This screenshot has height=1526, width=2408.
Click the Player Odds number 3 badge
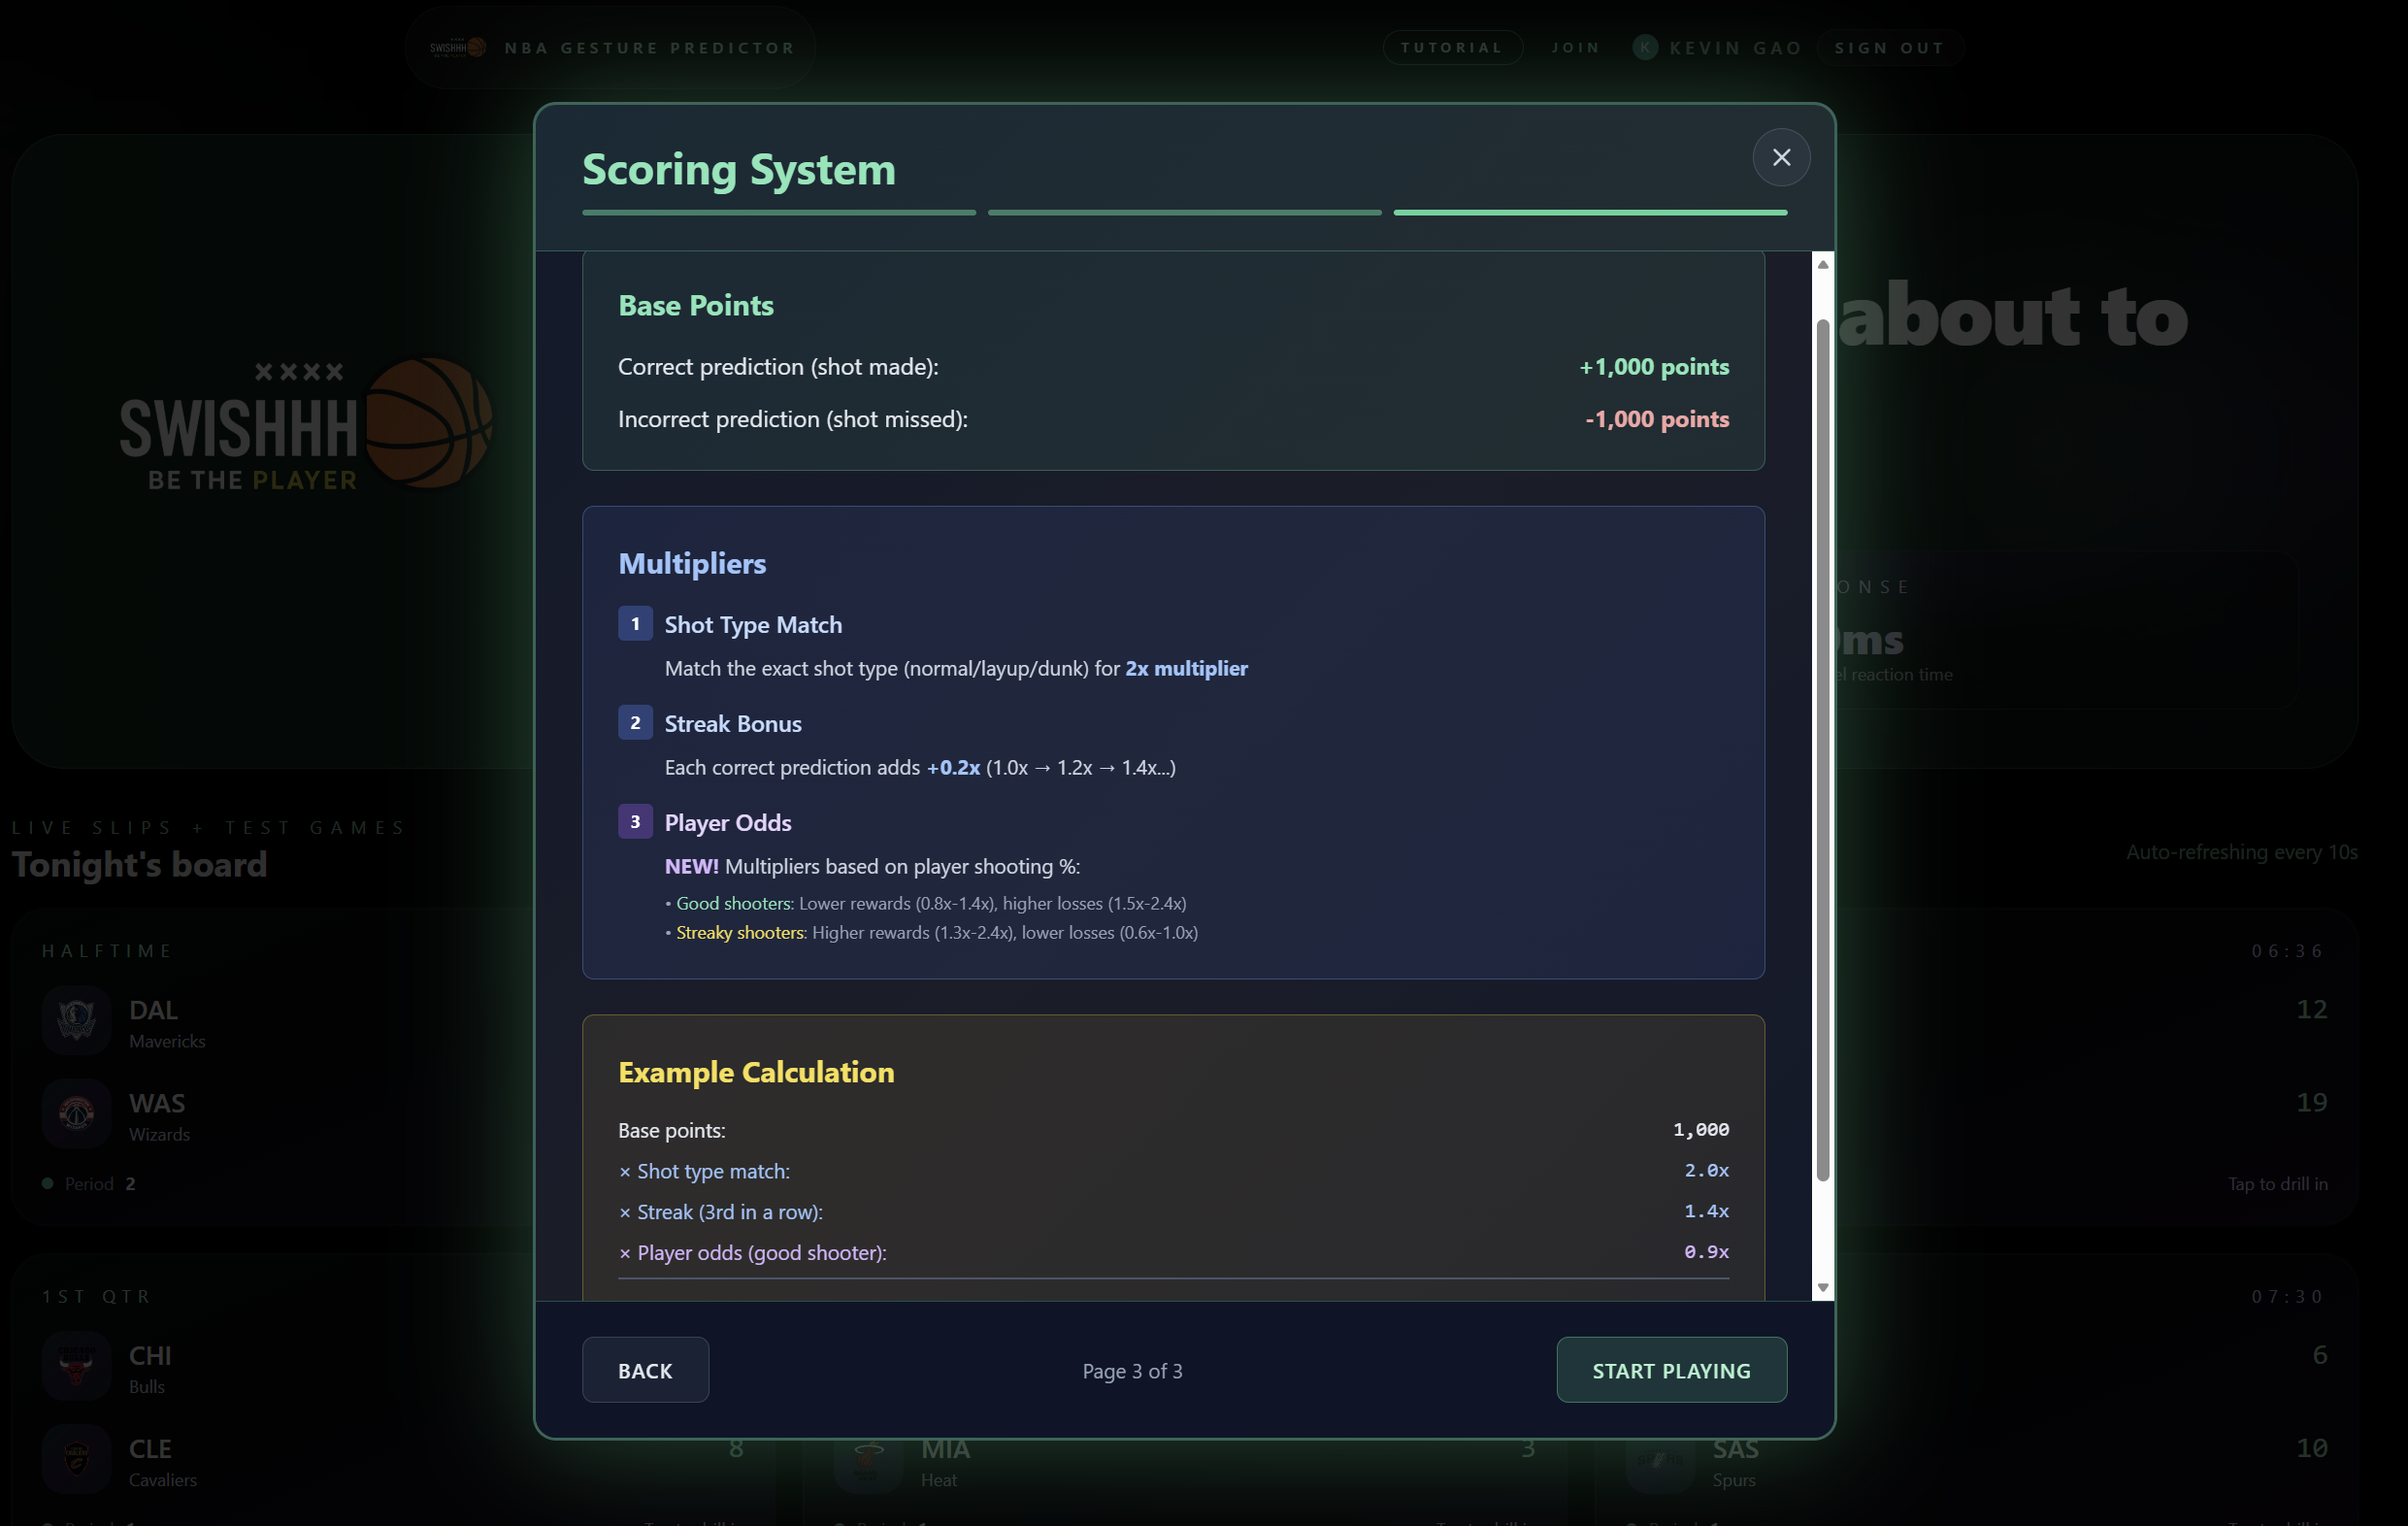pos(635,821)
